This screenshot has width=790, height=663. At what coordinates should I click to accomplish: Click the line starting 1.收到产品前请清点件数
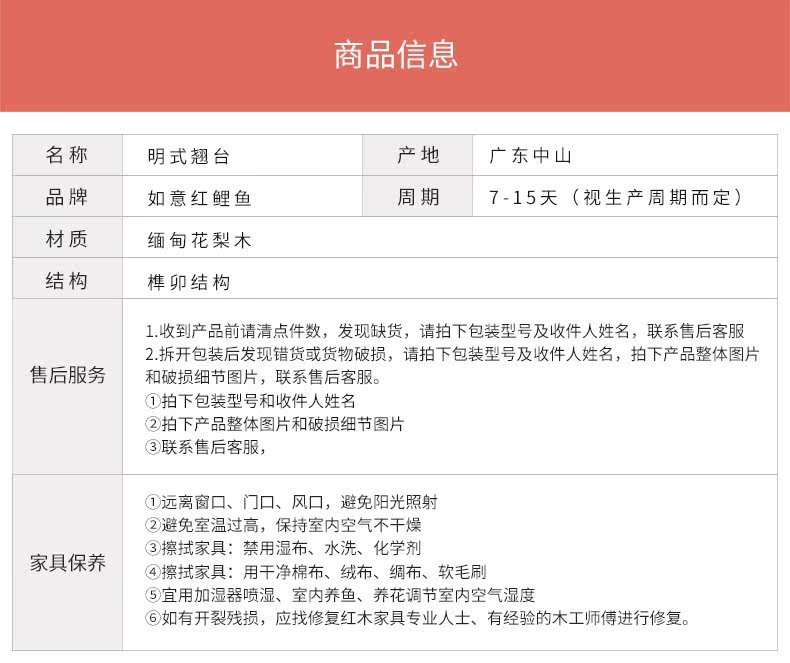(445, 331)
